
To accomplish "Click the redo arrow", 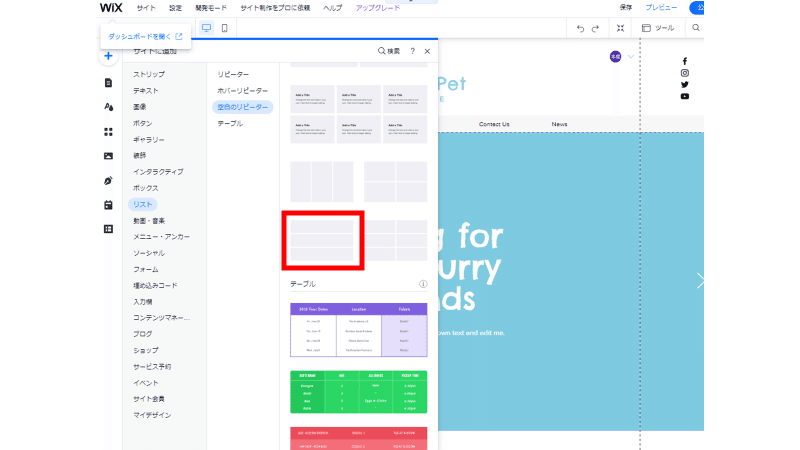I will [595, 29].
